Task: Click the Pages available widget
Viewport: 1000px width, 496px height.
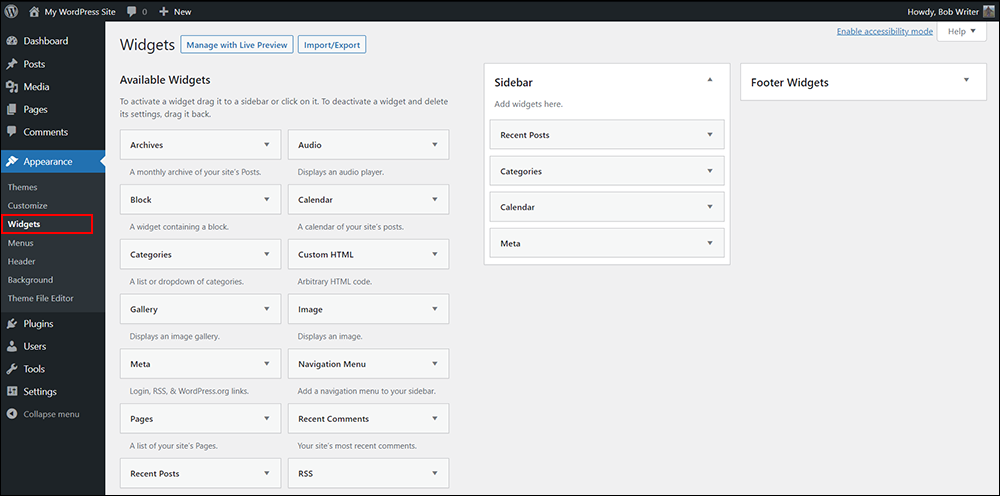Action: point(200,419)
